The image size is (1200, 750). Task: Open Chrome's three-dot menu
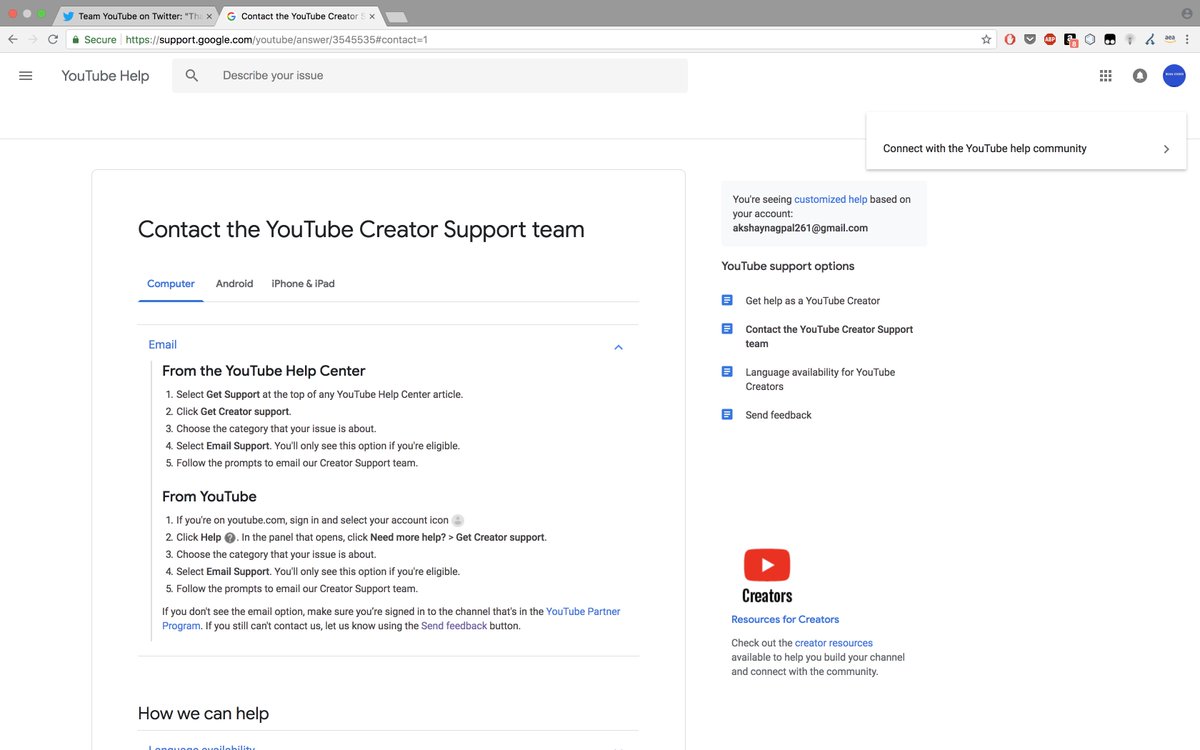point(1187,39)
